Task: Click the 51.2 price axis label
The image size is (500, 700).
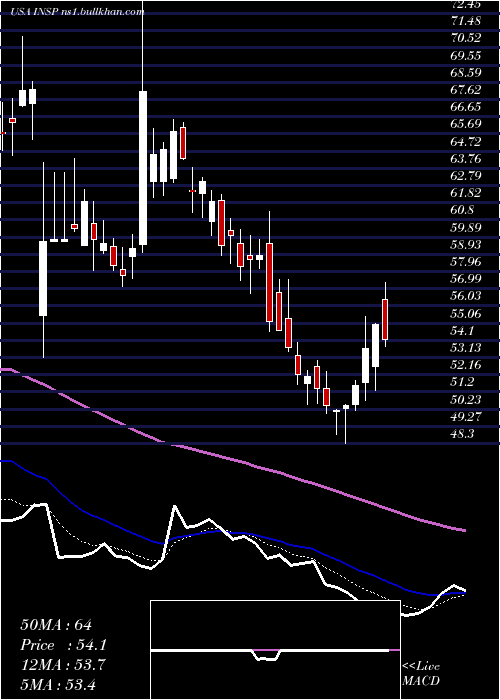Action: click(x=462, y=382)
